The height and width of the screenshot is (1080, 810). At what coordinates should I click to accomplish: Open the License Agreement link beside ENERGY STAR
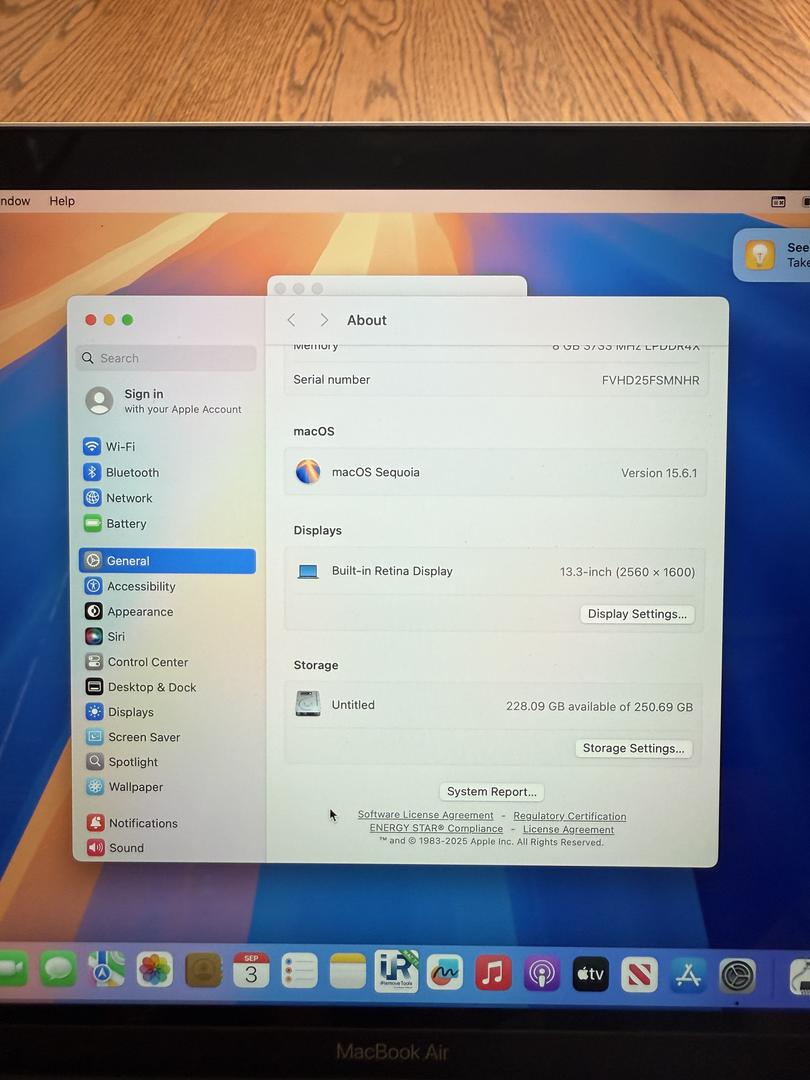click(568, 829)
